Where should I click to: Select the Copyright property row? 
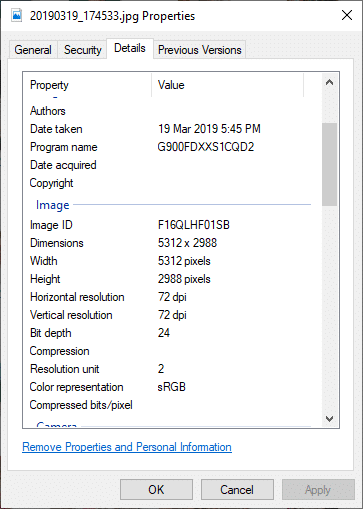(x=170, y=183)
